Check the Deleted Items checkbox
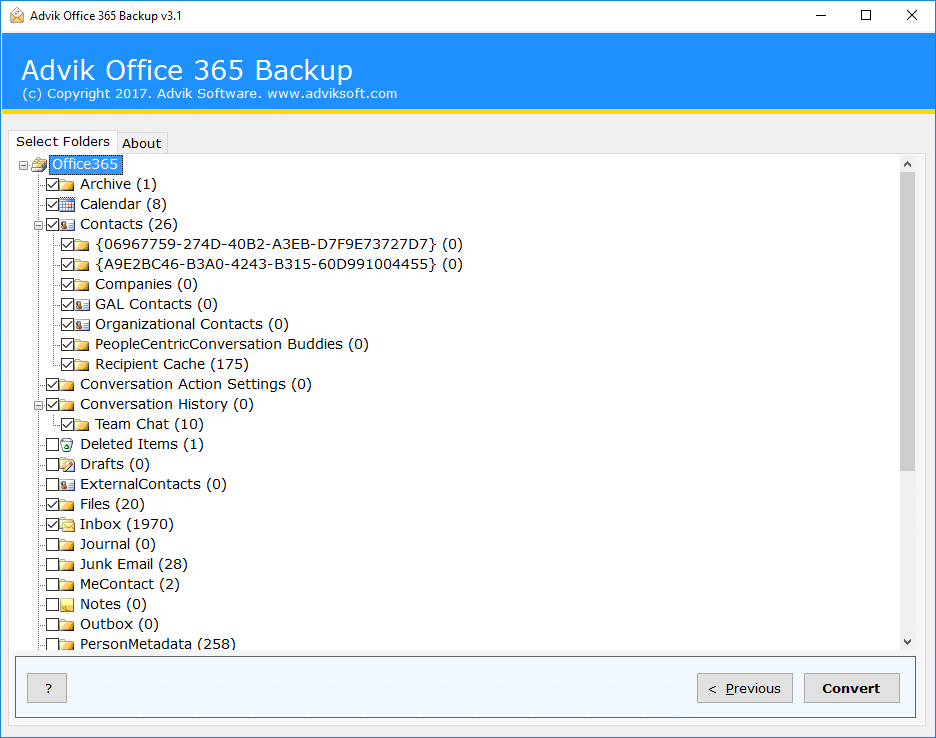Image resolution: width=936 pixels, height=738 pixels. click(x=53, y=445)
